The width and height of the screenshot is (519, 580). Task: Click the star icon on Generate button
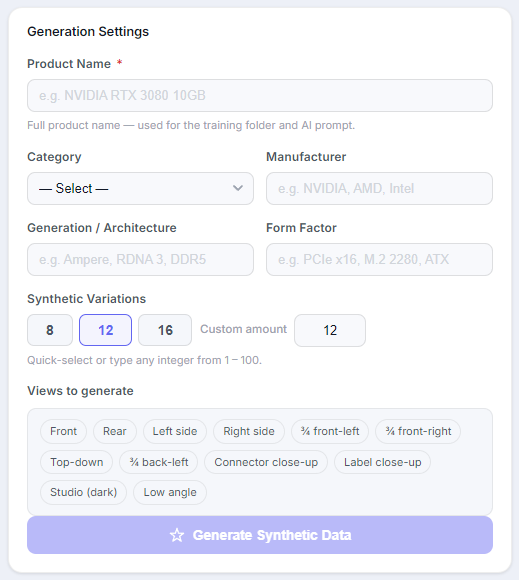[x=177, y=535]
